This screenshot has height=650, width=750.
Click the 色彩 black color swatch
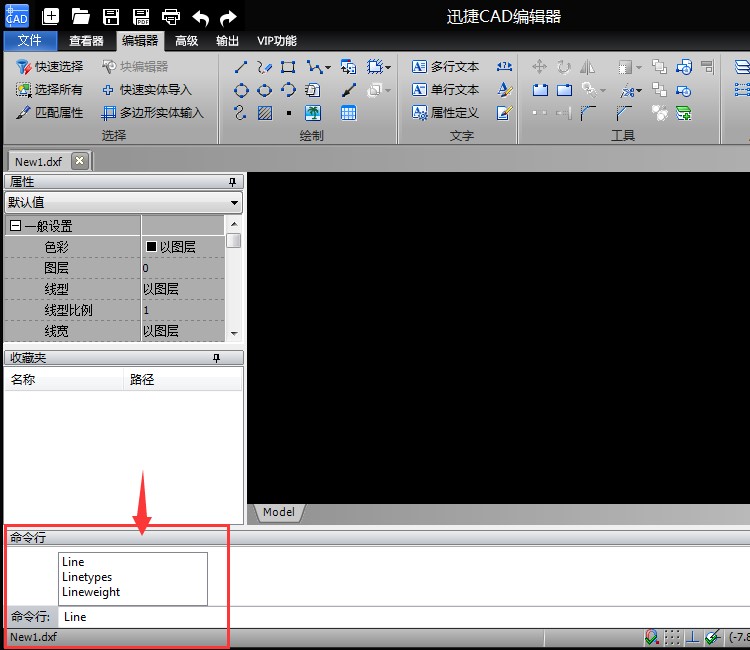click(x=152, y=246)
